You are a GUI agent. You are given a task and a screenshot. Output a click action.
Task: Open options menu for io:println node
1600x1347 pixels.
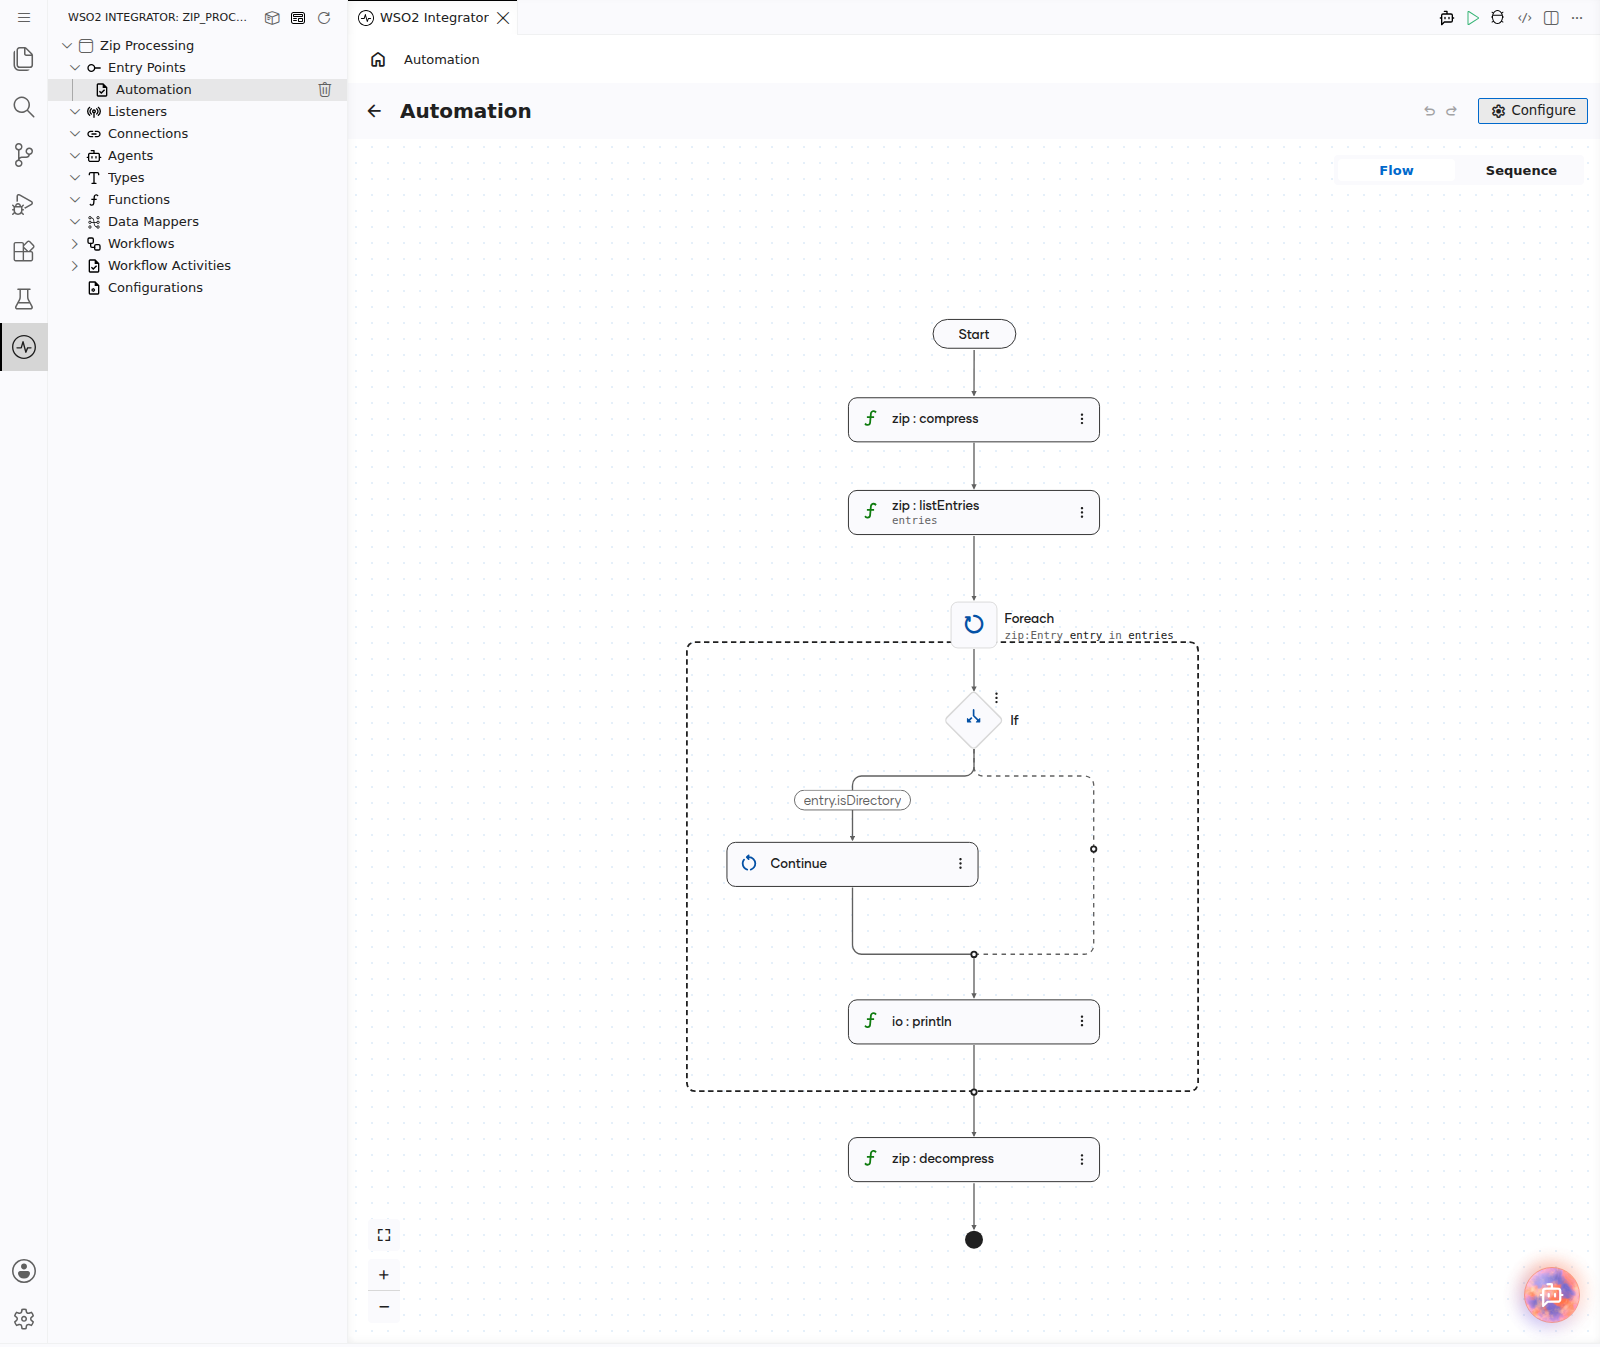[1082, 1022]
